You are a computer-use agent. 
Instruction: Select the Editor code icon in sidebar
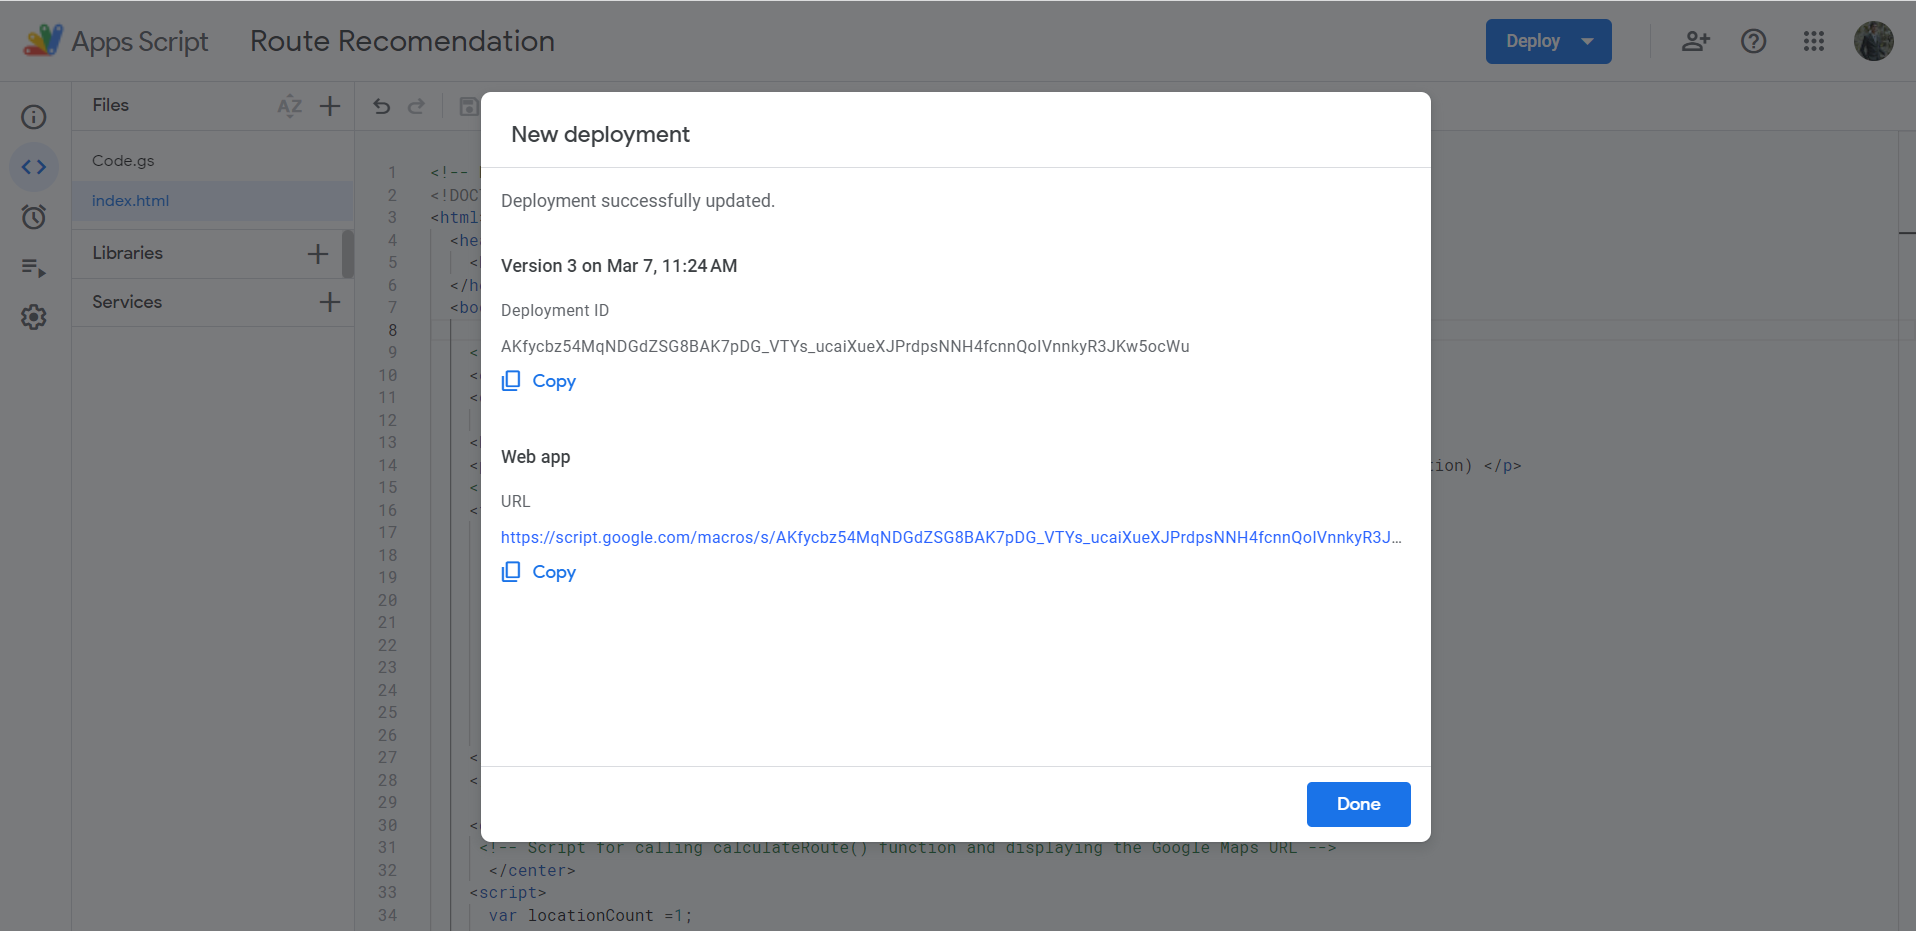point(34,167)
